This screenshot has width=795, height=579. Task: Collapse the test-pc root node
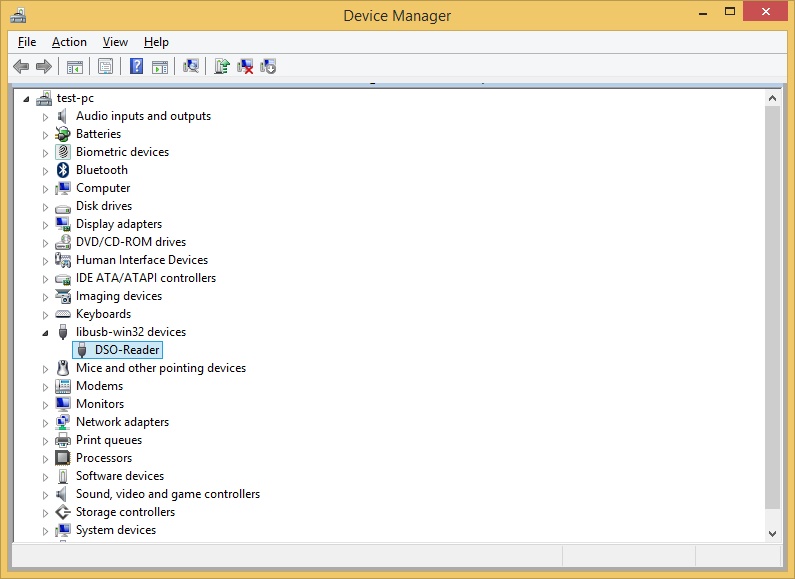point(26,99)
